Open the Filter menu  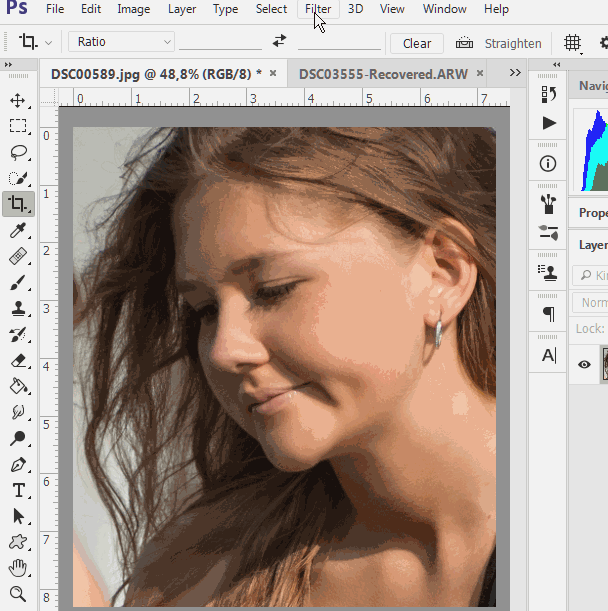point(318,9)
